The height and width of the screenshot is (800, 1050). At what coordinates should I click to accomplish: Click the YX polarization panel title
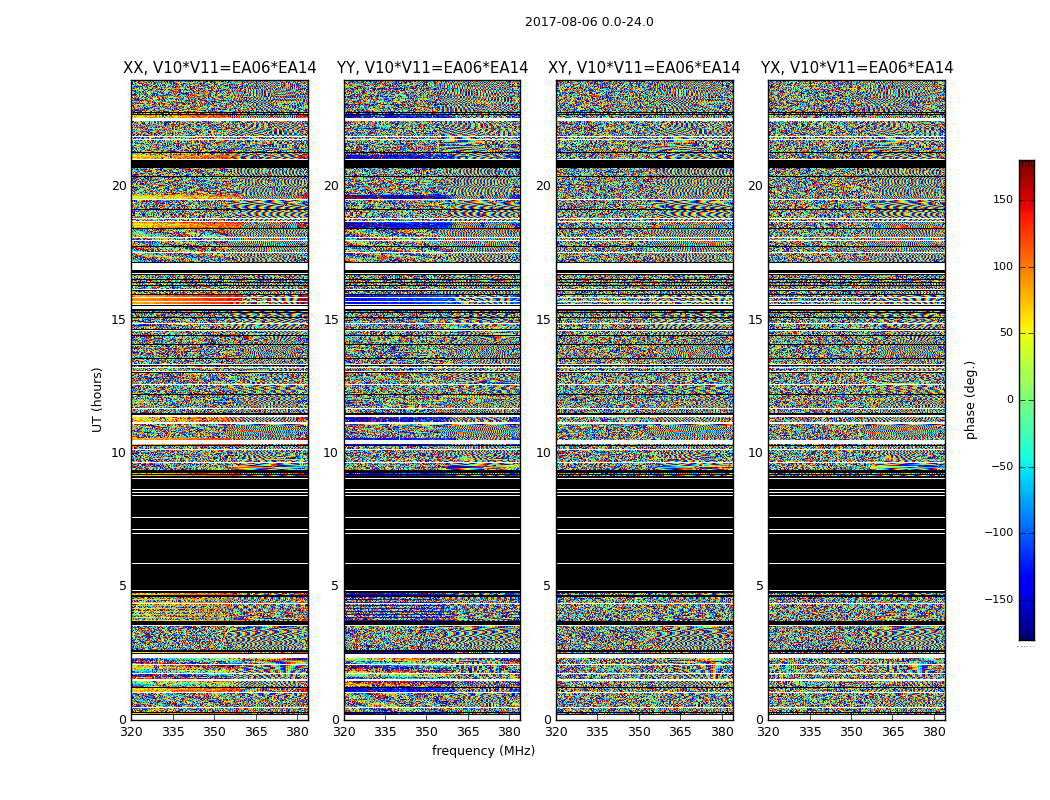pyautogui.click(x=856, y=68)
